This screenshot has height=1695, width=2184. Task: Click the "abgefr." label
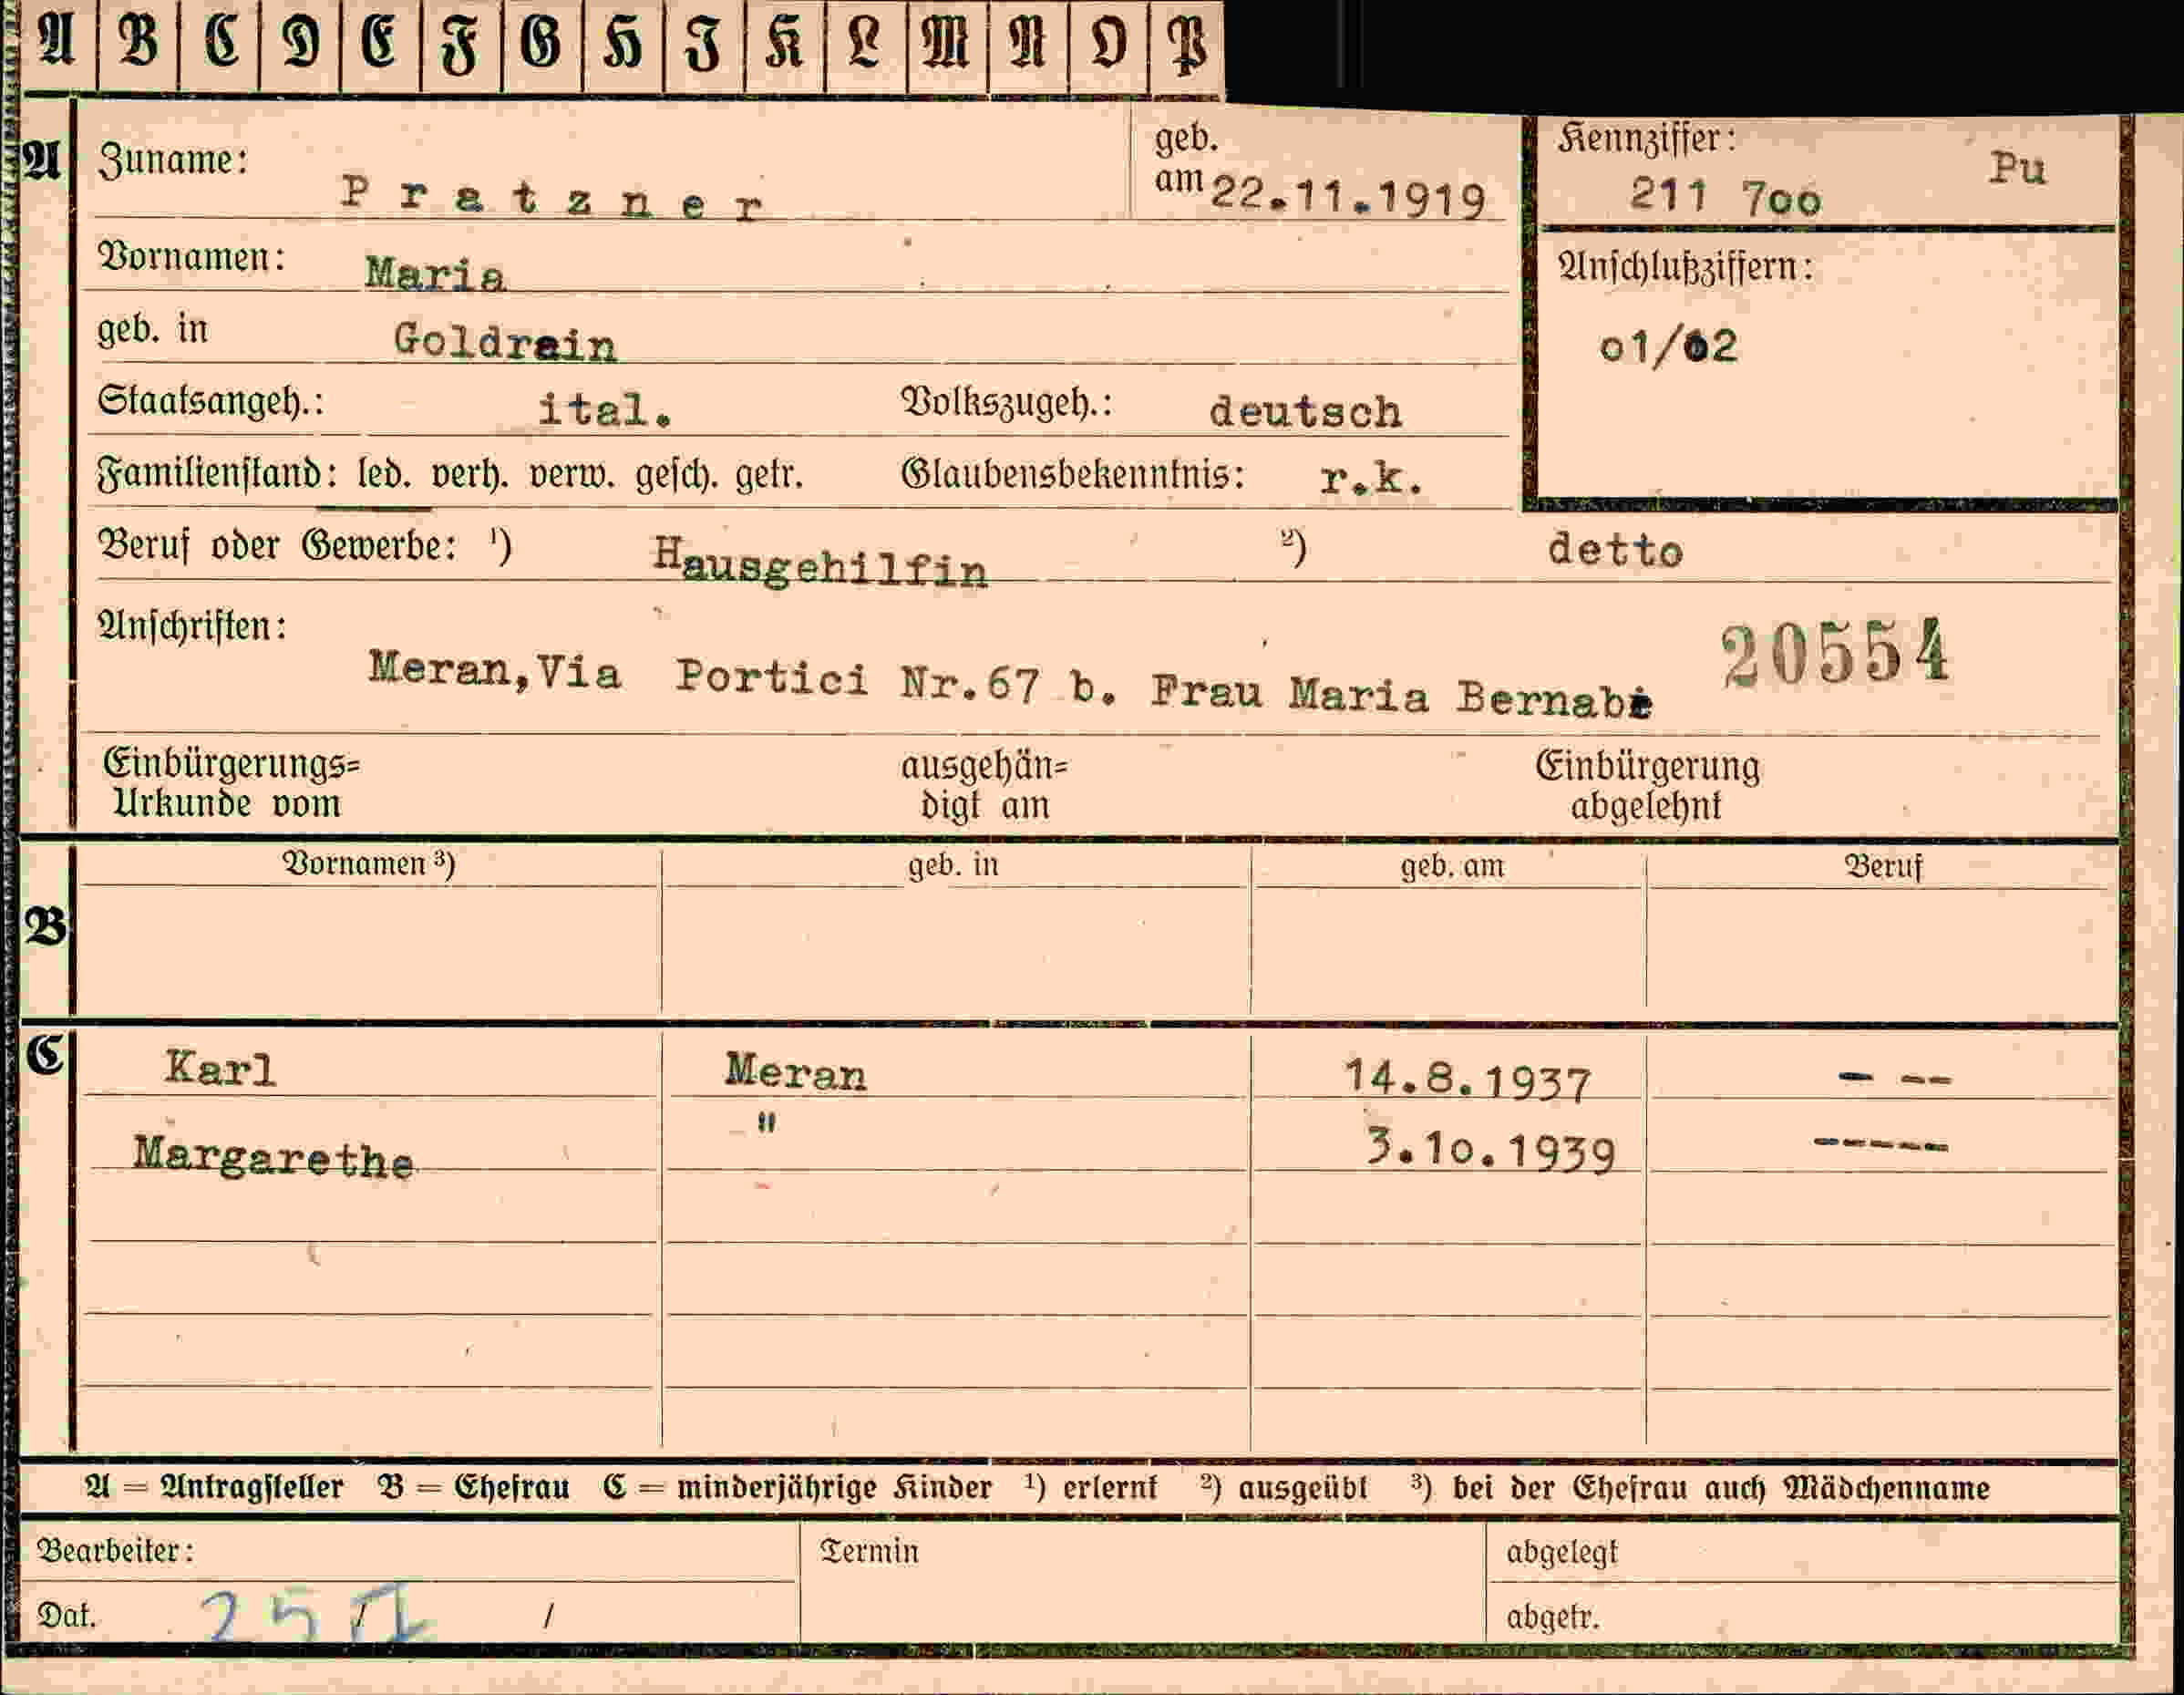pos(1553,1618)
